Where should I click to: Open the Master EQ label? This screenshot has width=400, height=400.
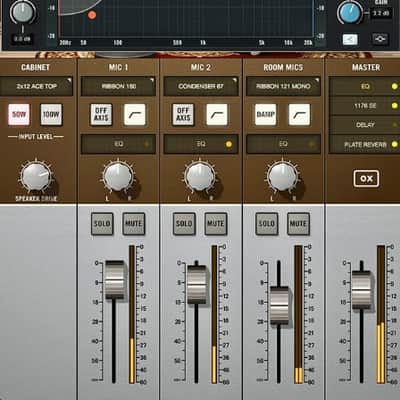tap(365, 86)
